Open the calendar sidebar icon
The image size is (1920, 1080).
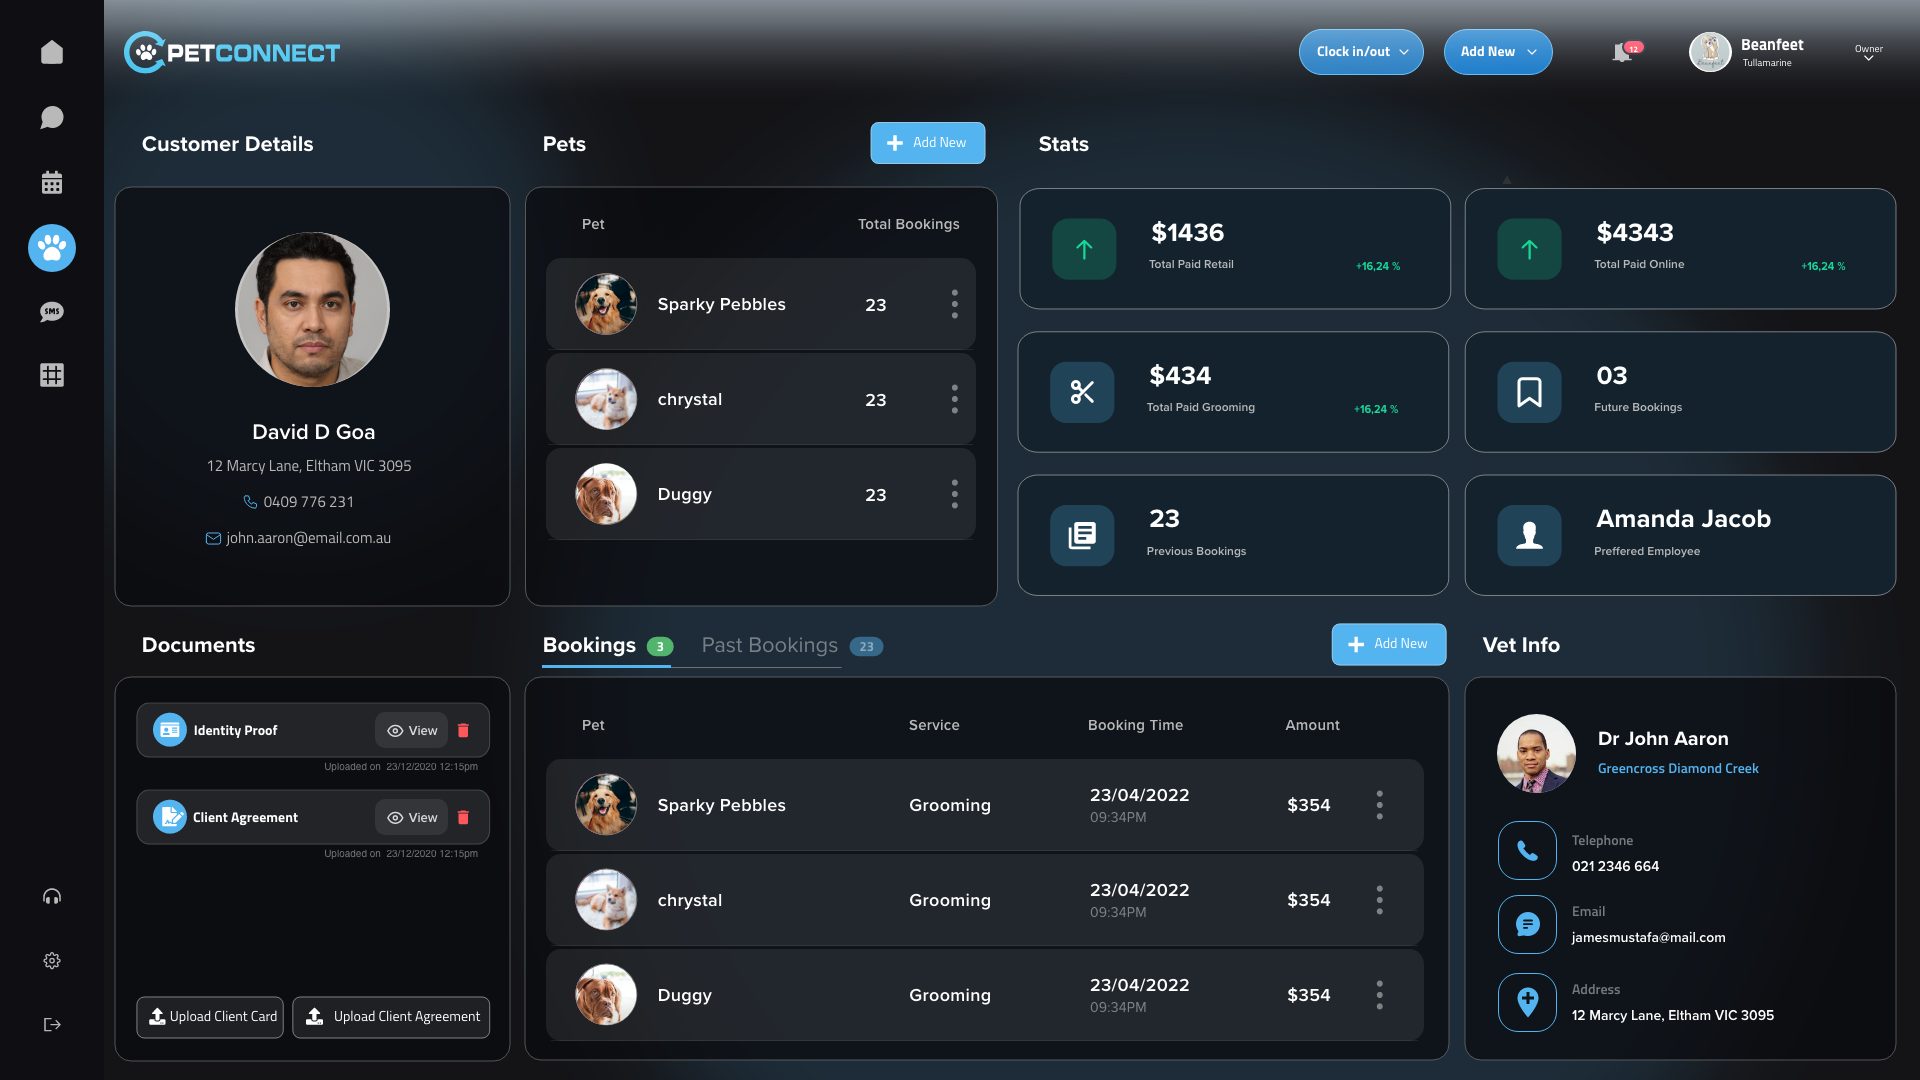point(52,182)
